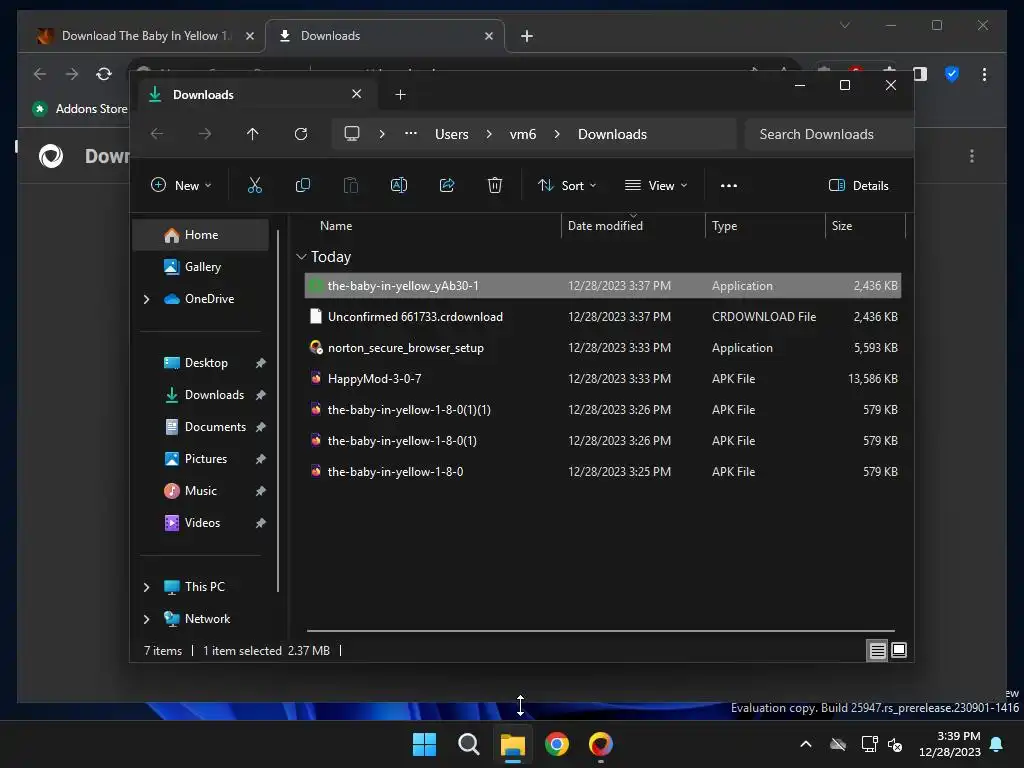The image size is (1024, 768).
Task: Select Unconfirmed 661733.crdownload file
Action: [x=603, y=317]
